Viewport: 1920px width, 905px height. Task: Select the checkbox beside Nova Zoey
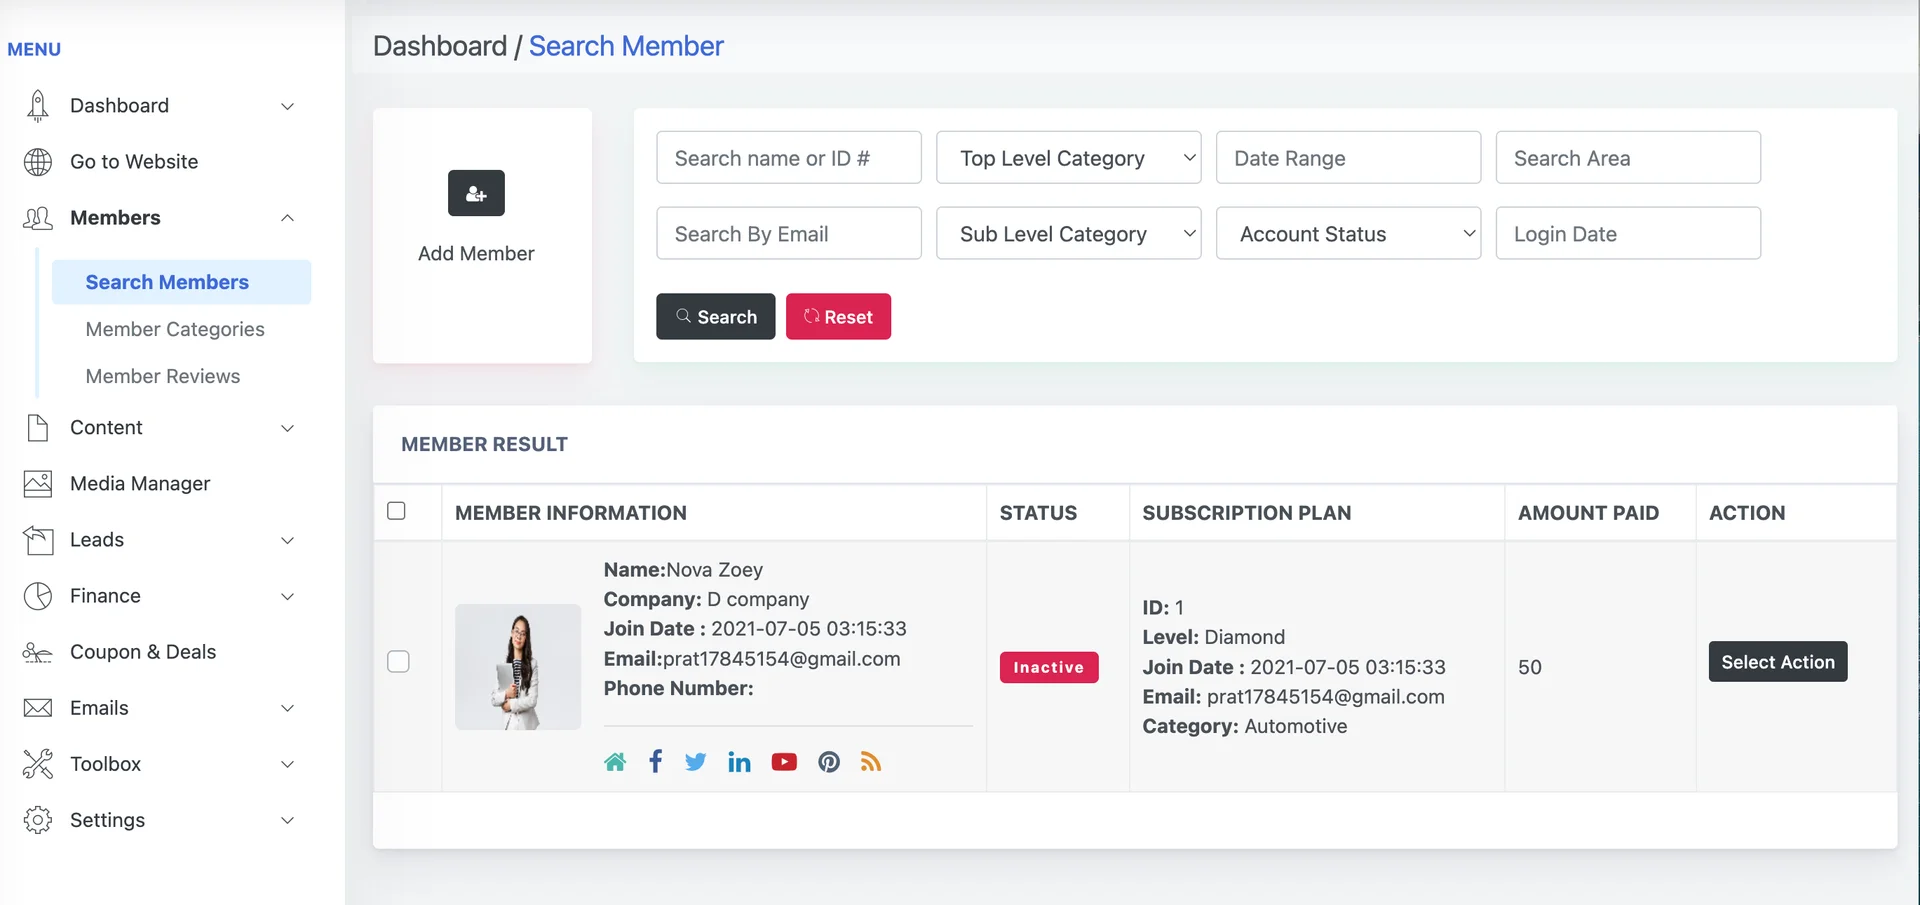(399, 661)
